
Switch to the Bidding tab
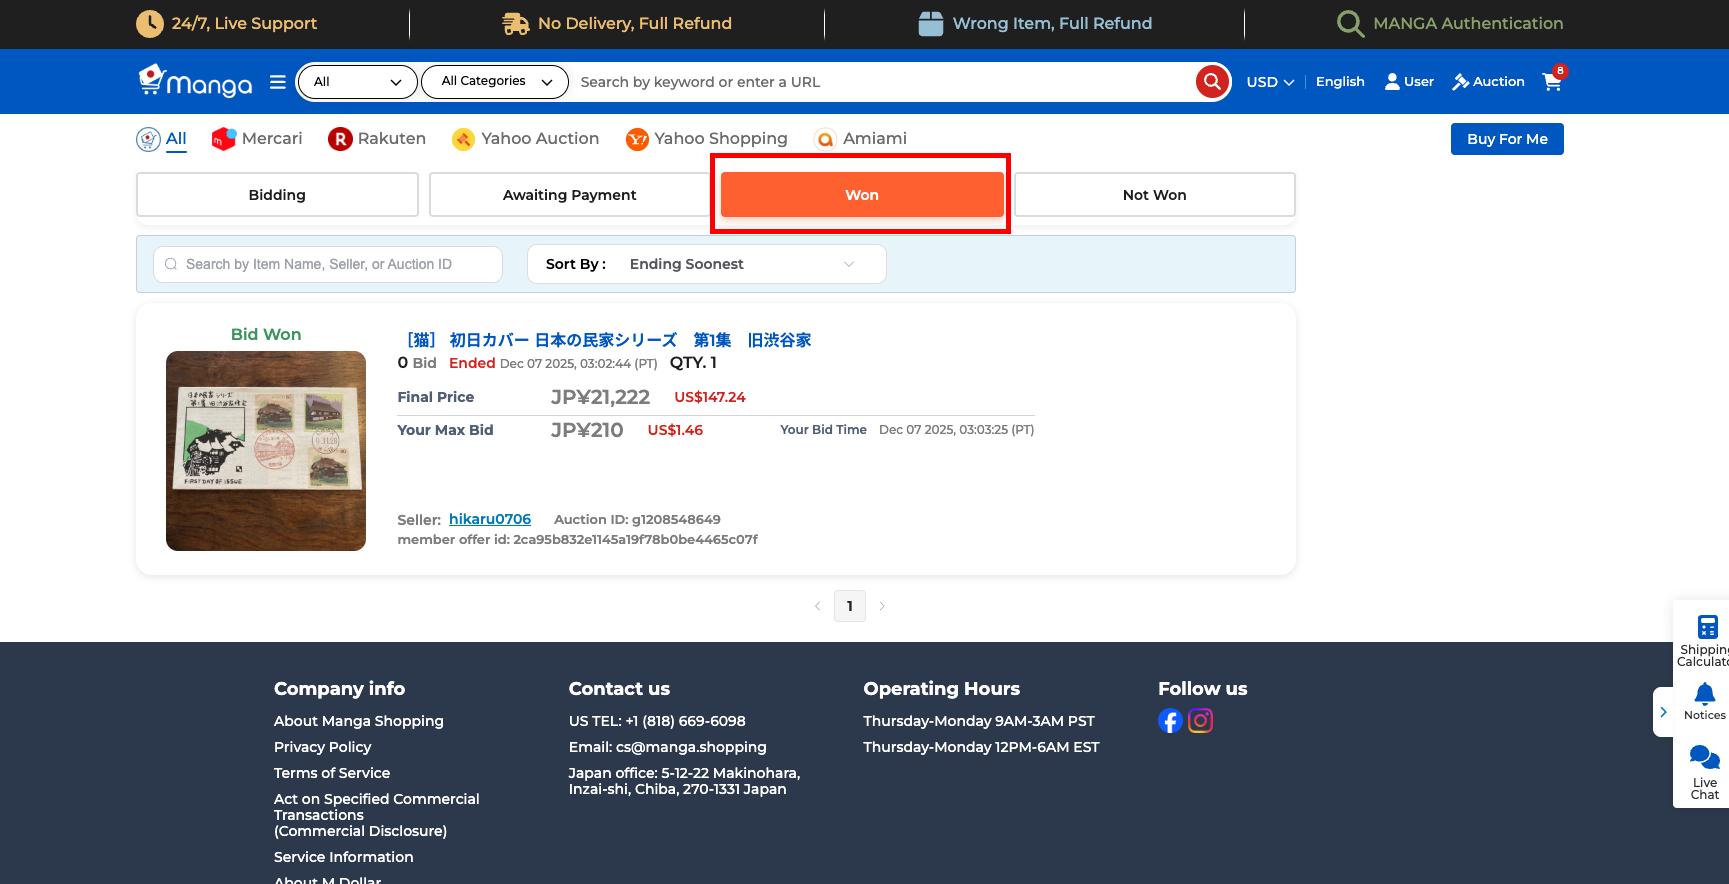pos(277,195)
